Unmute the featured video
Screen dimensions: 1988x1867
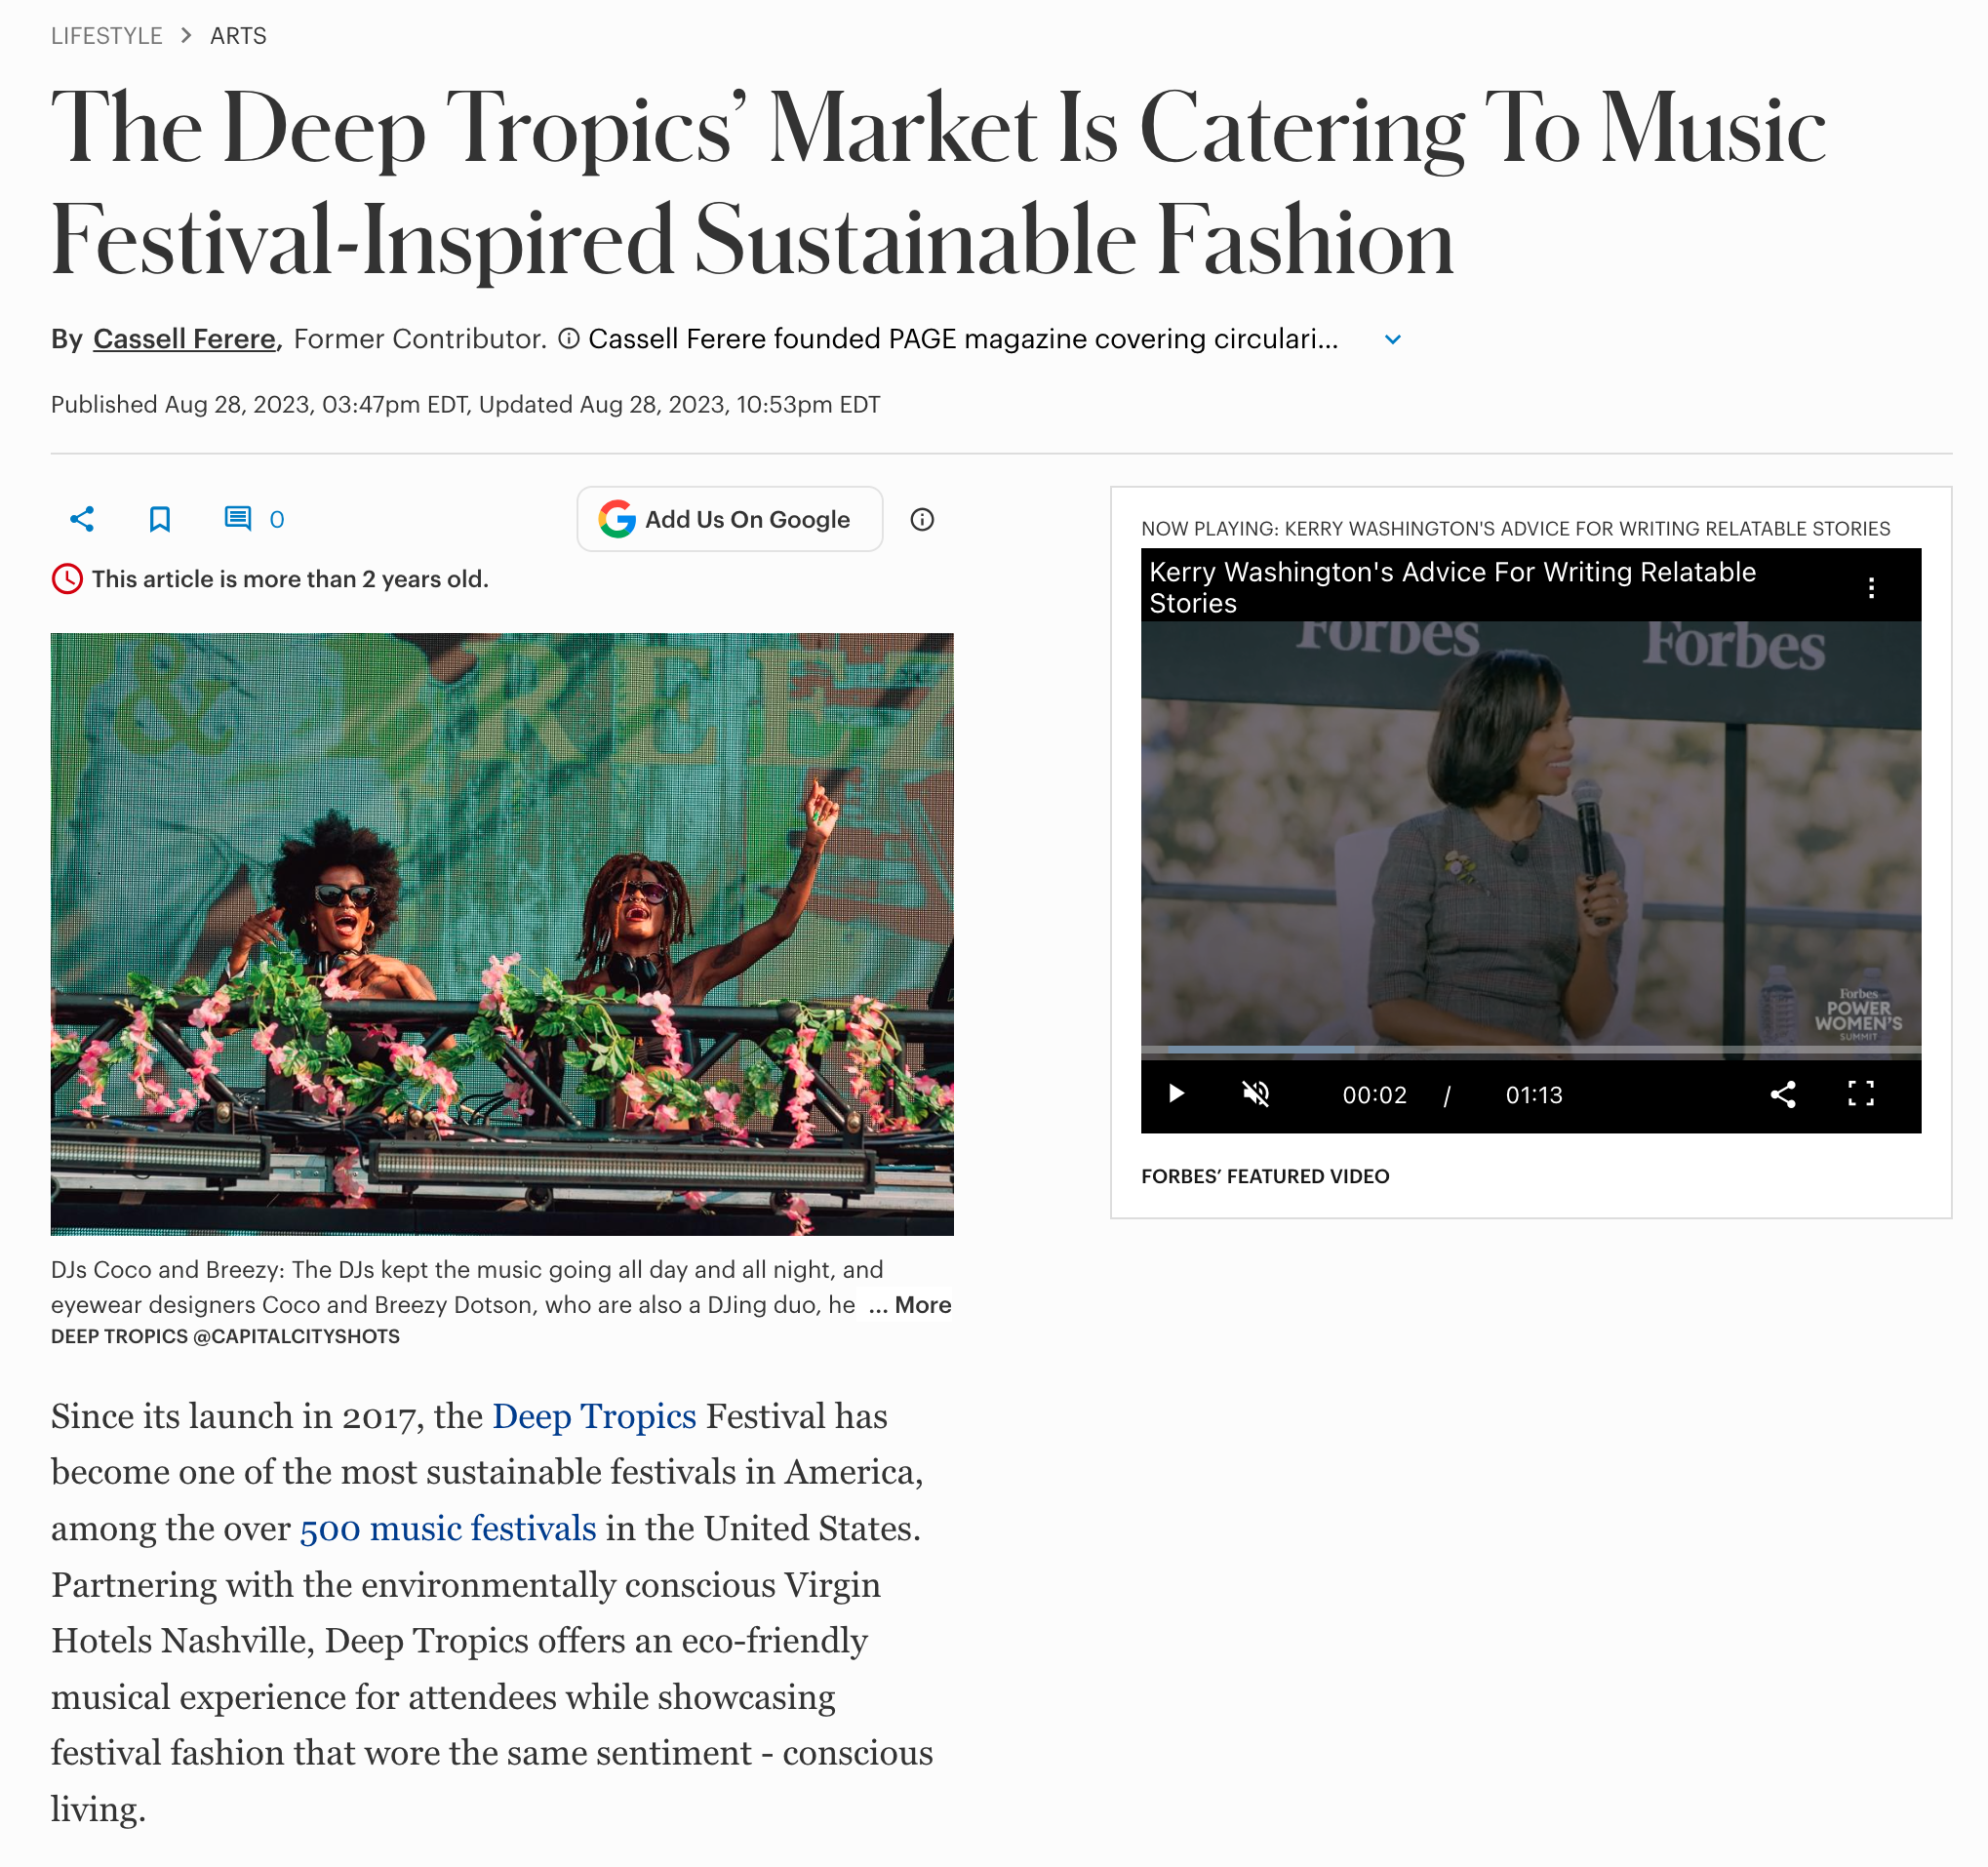(x=1256, y=1094)
